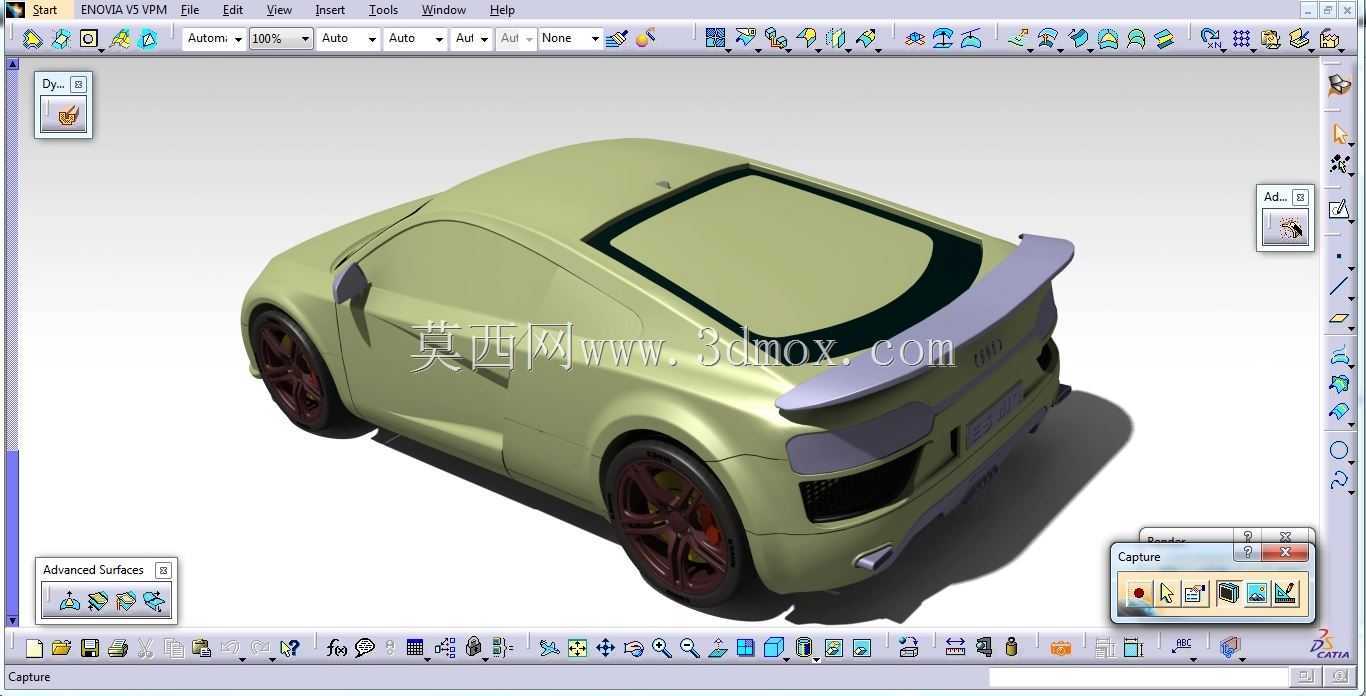The height and width of the screenshot is (696, 1366).
Task: Open the Edit menu
Action: 233,10
